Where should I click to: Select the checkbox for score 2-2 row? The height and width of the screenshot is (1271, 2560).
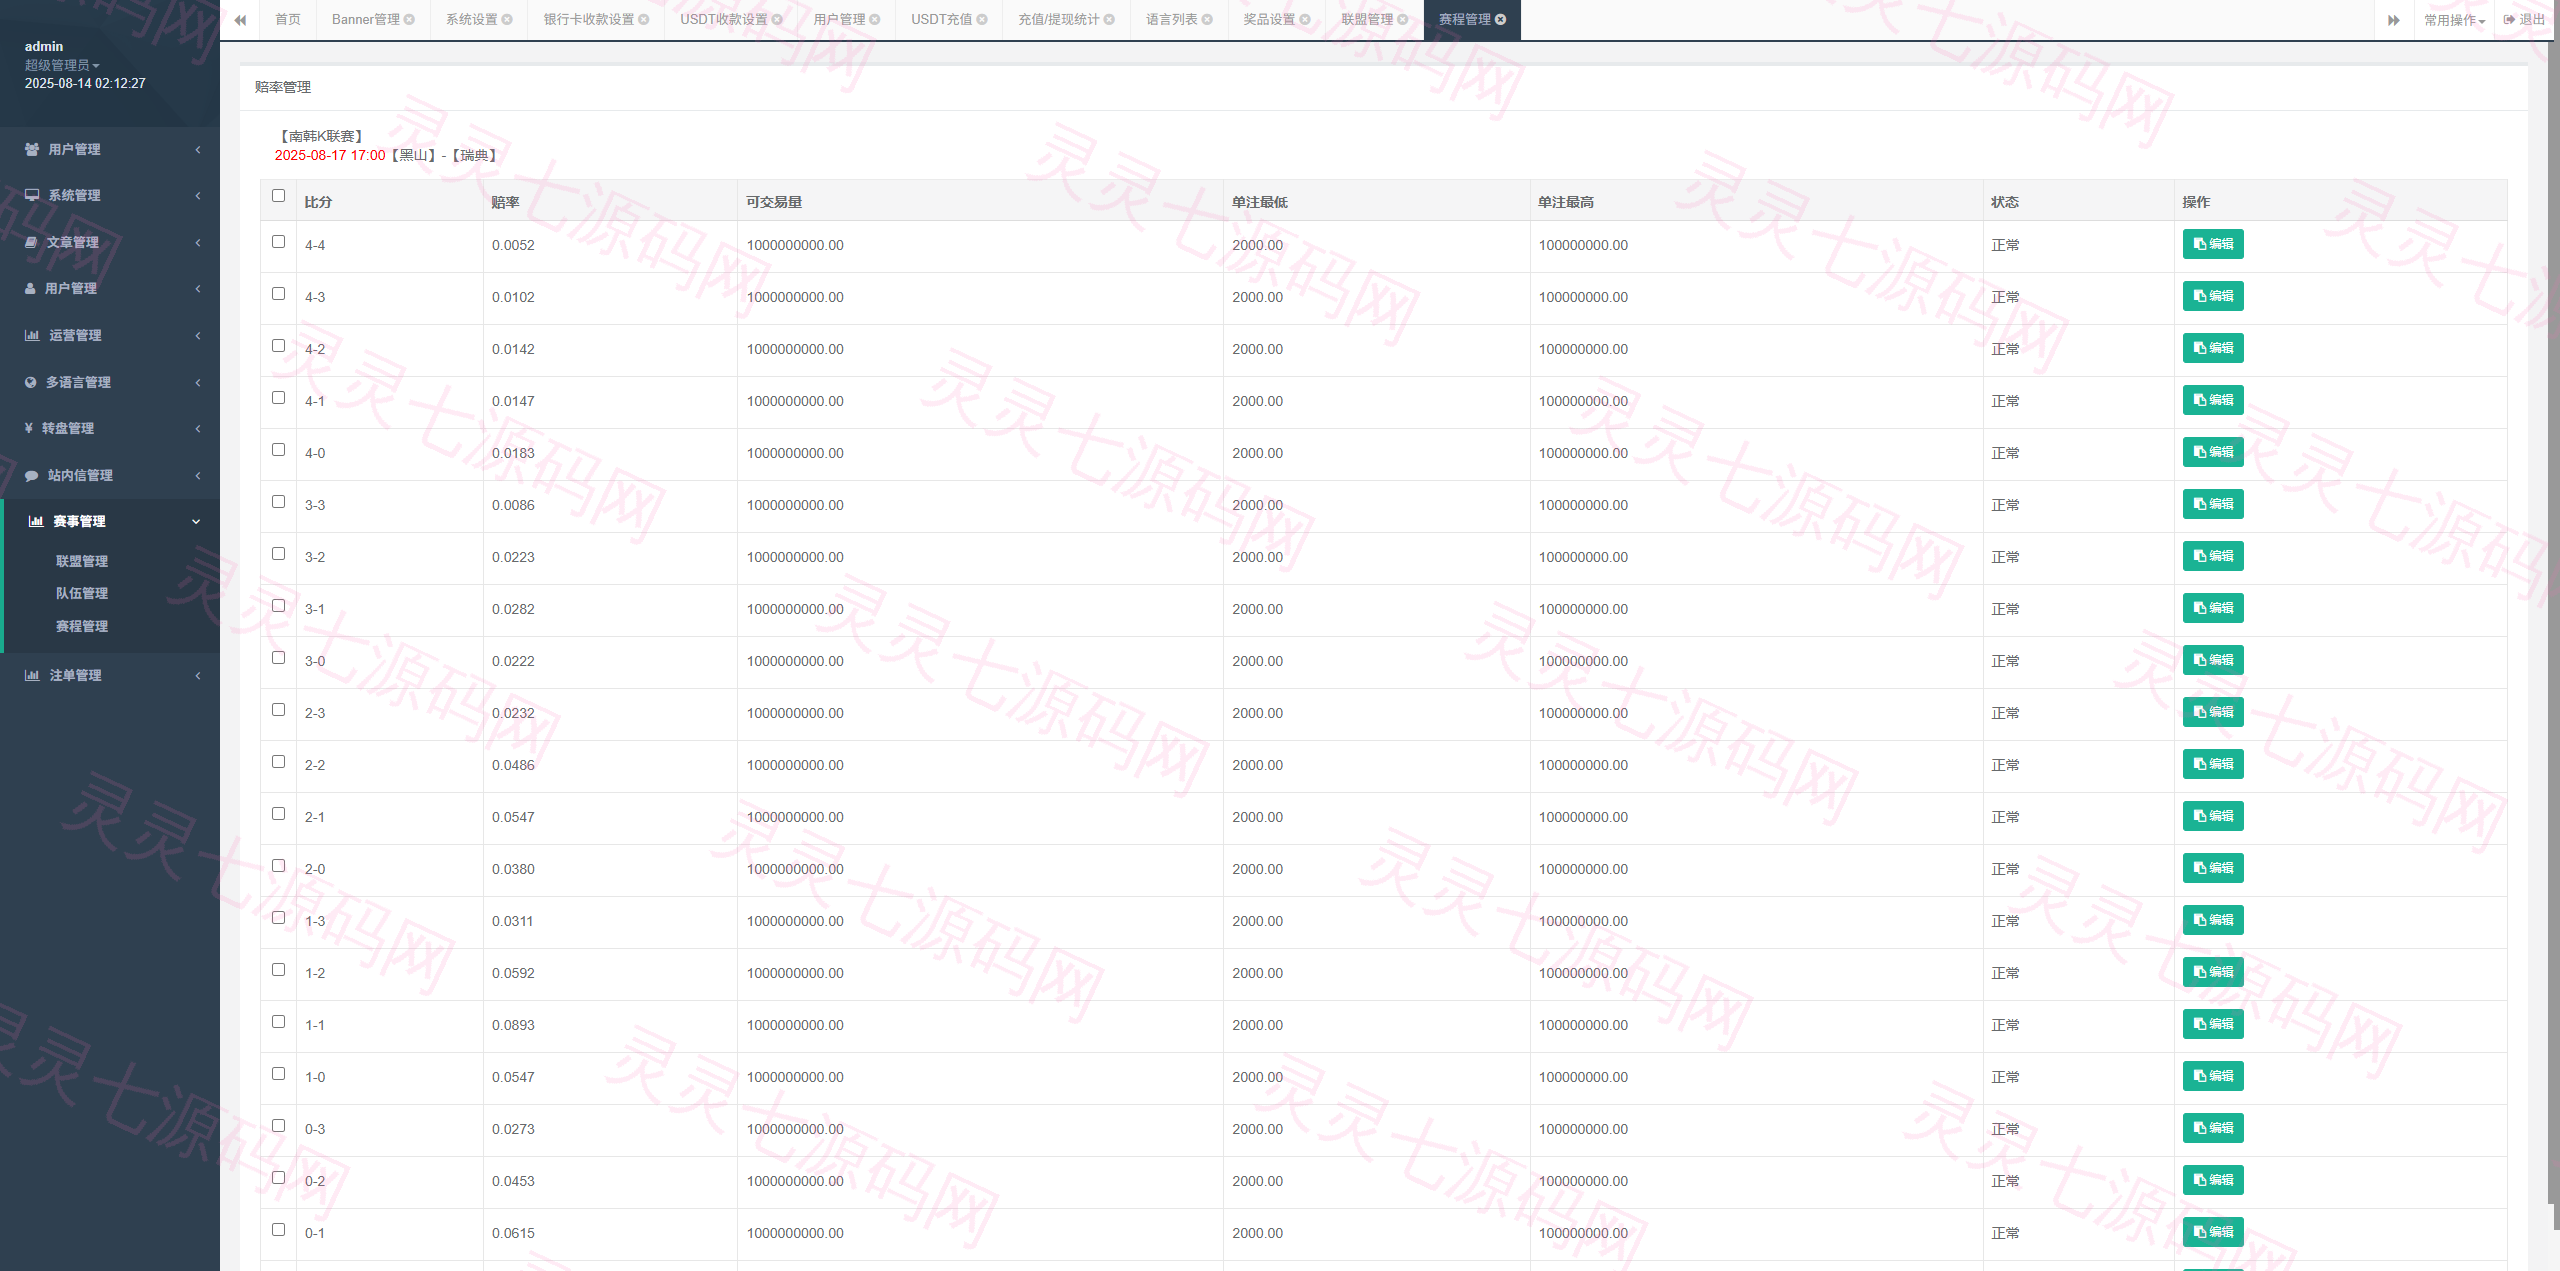(x=278, y=762)
